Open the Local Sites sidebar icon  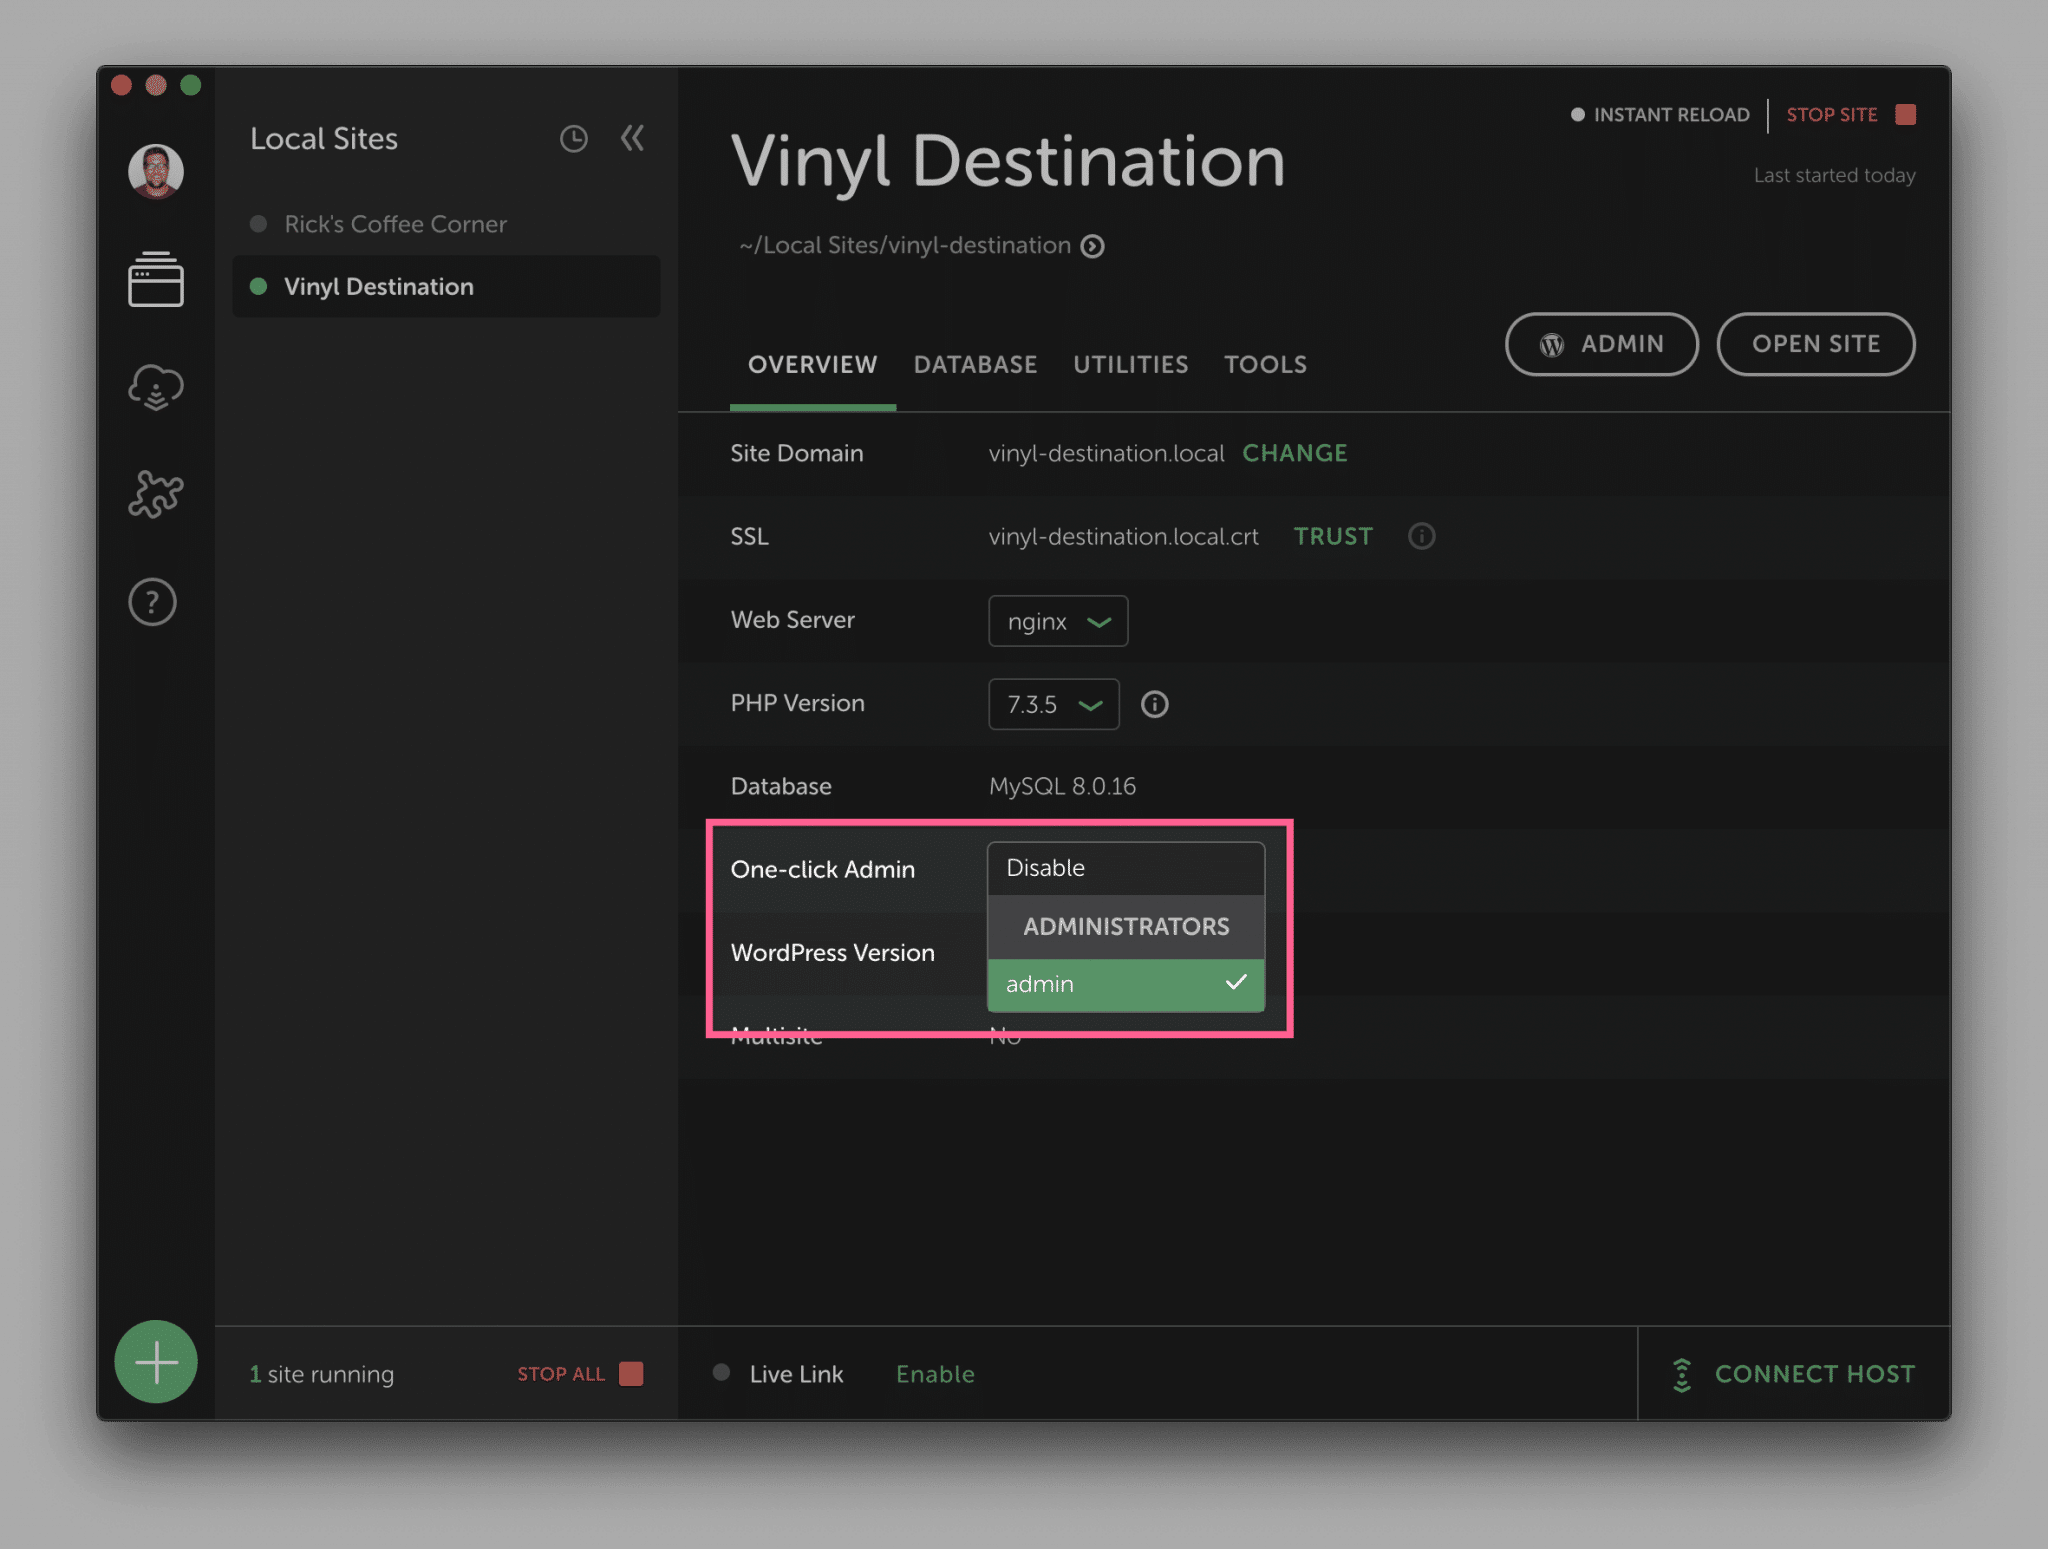155,279
